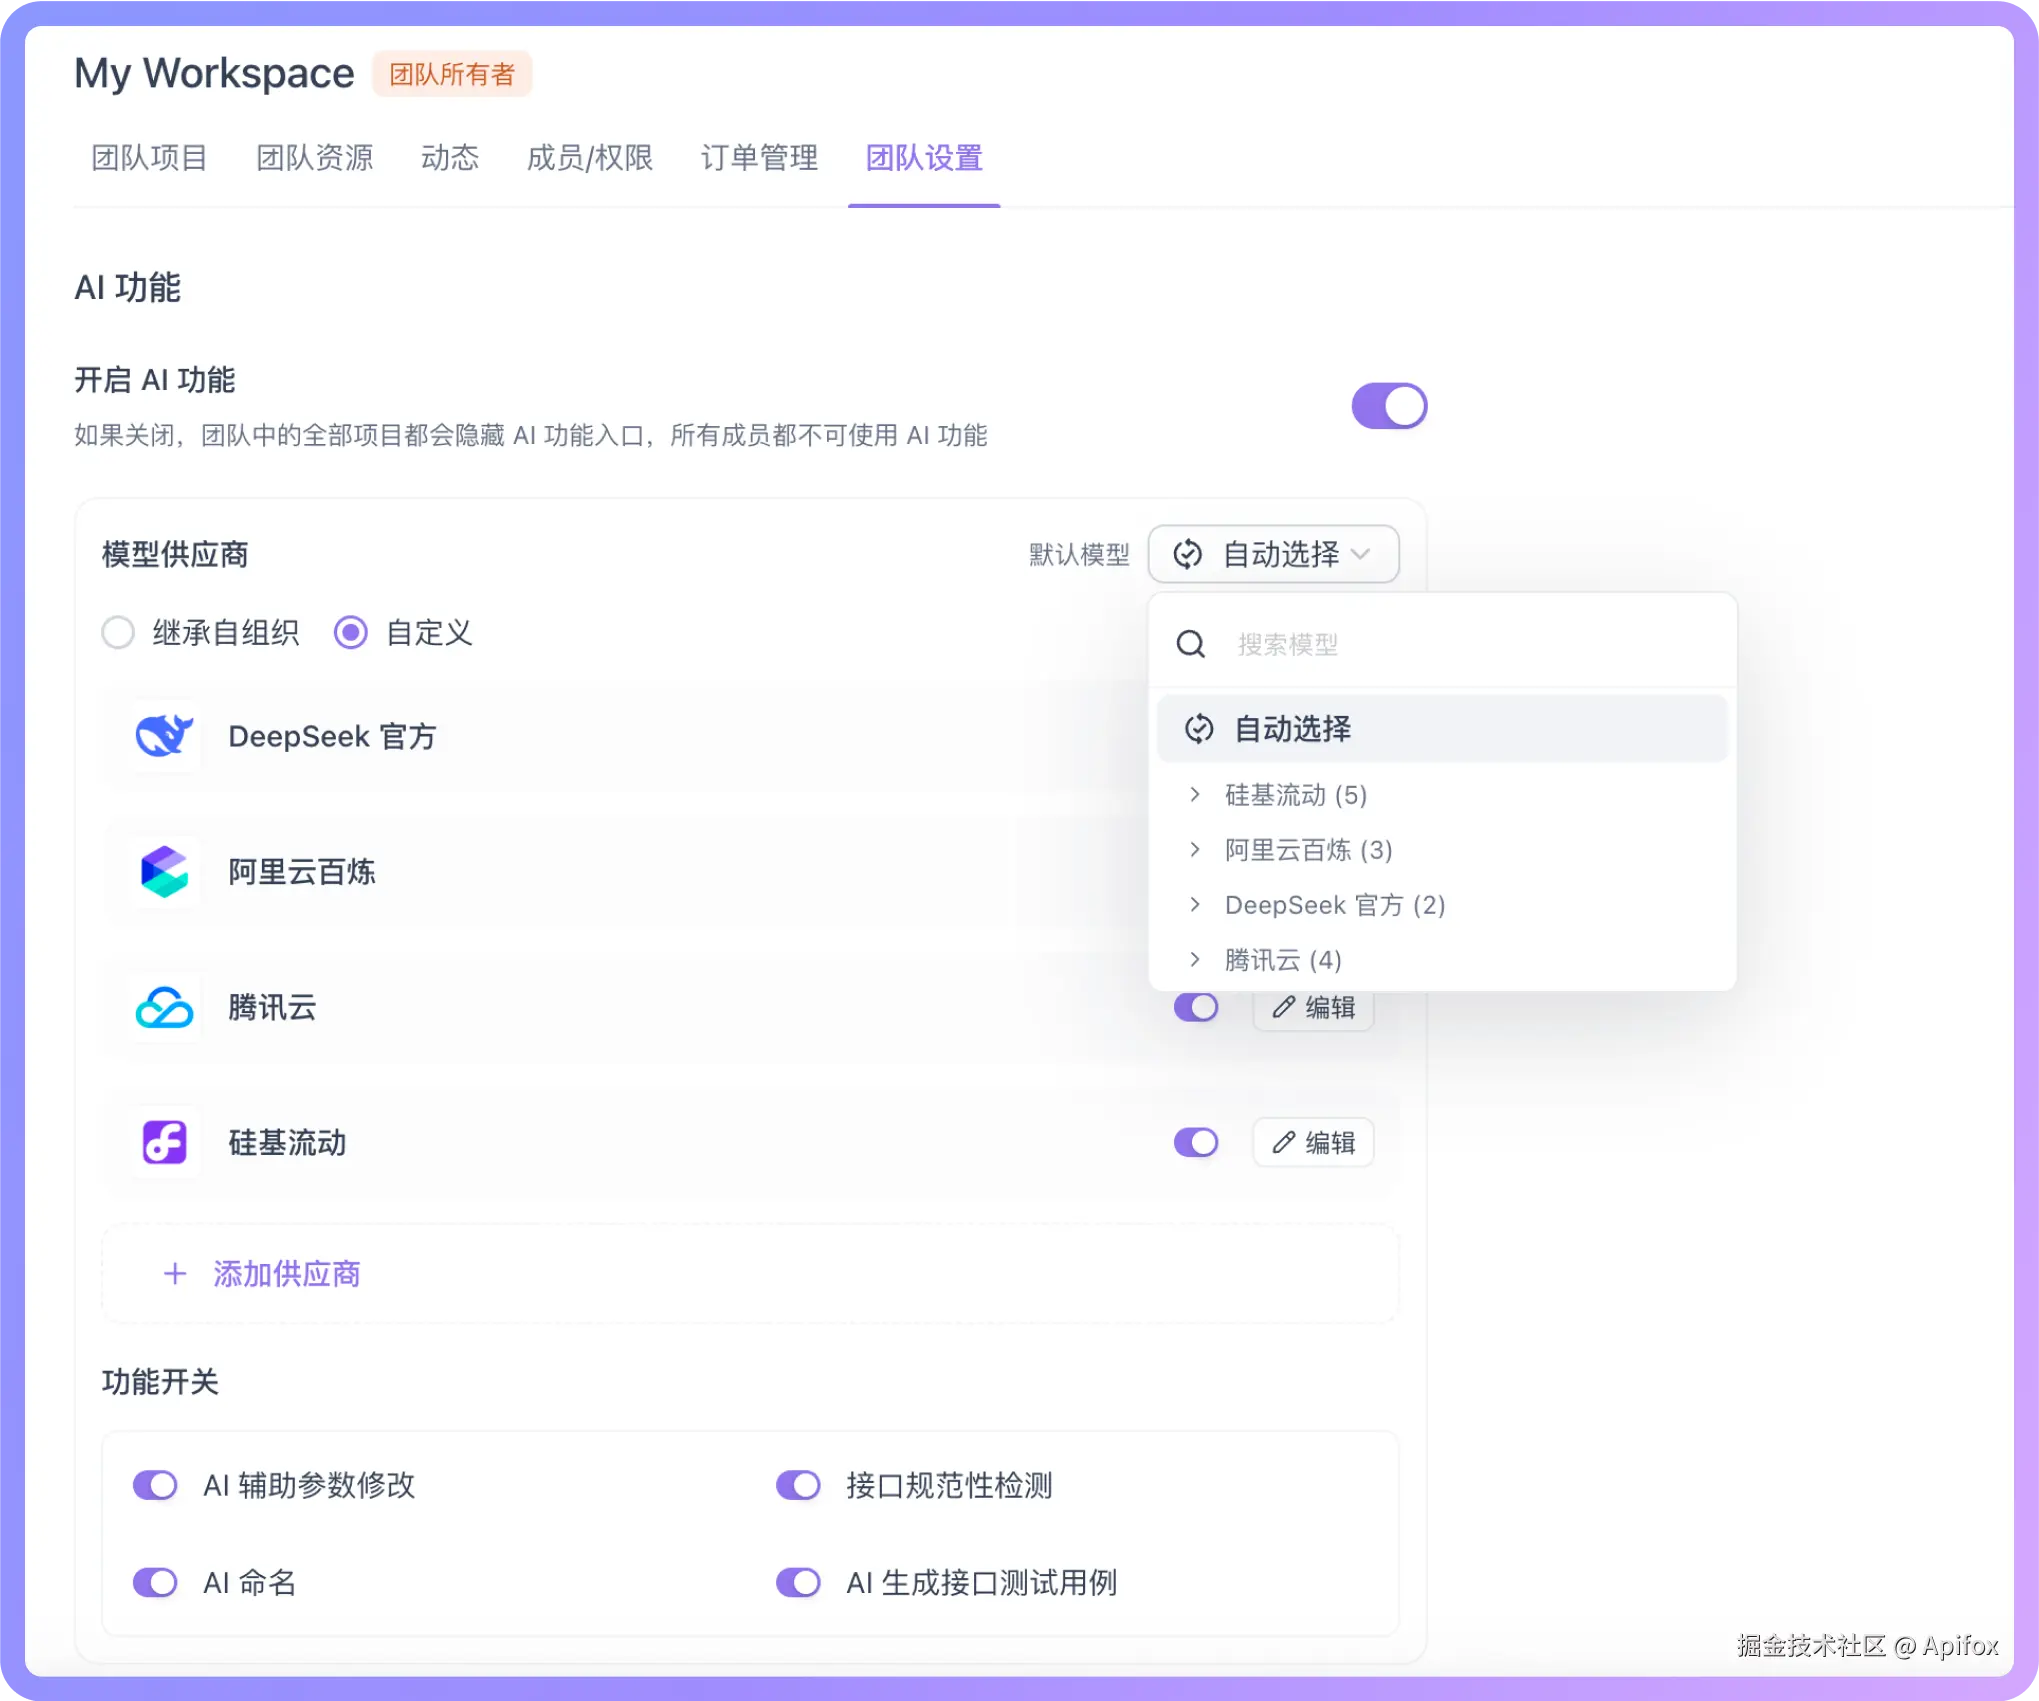Toggle the 开启 AI 功能 main switch
Viewport: 2039px width, 1701px height.
[1389, 406]
